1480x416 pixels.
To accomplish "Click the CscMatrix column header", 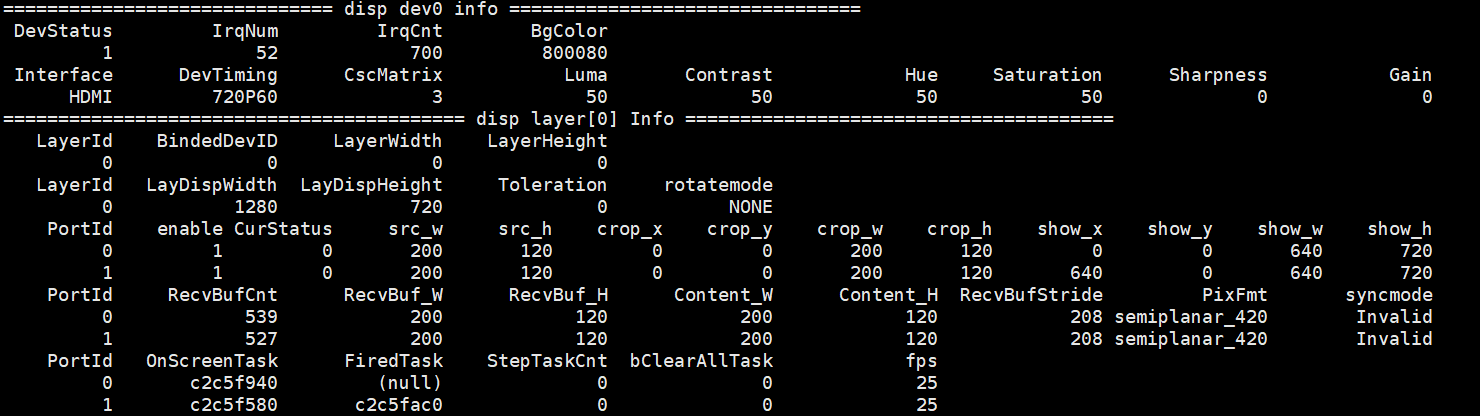I will [393, 75].
